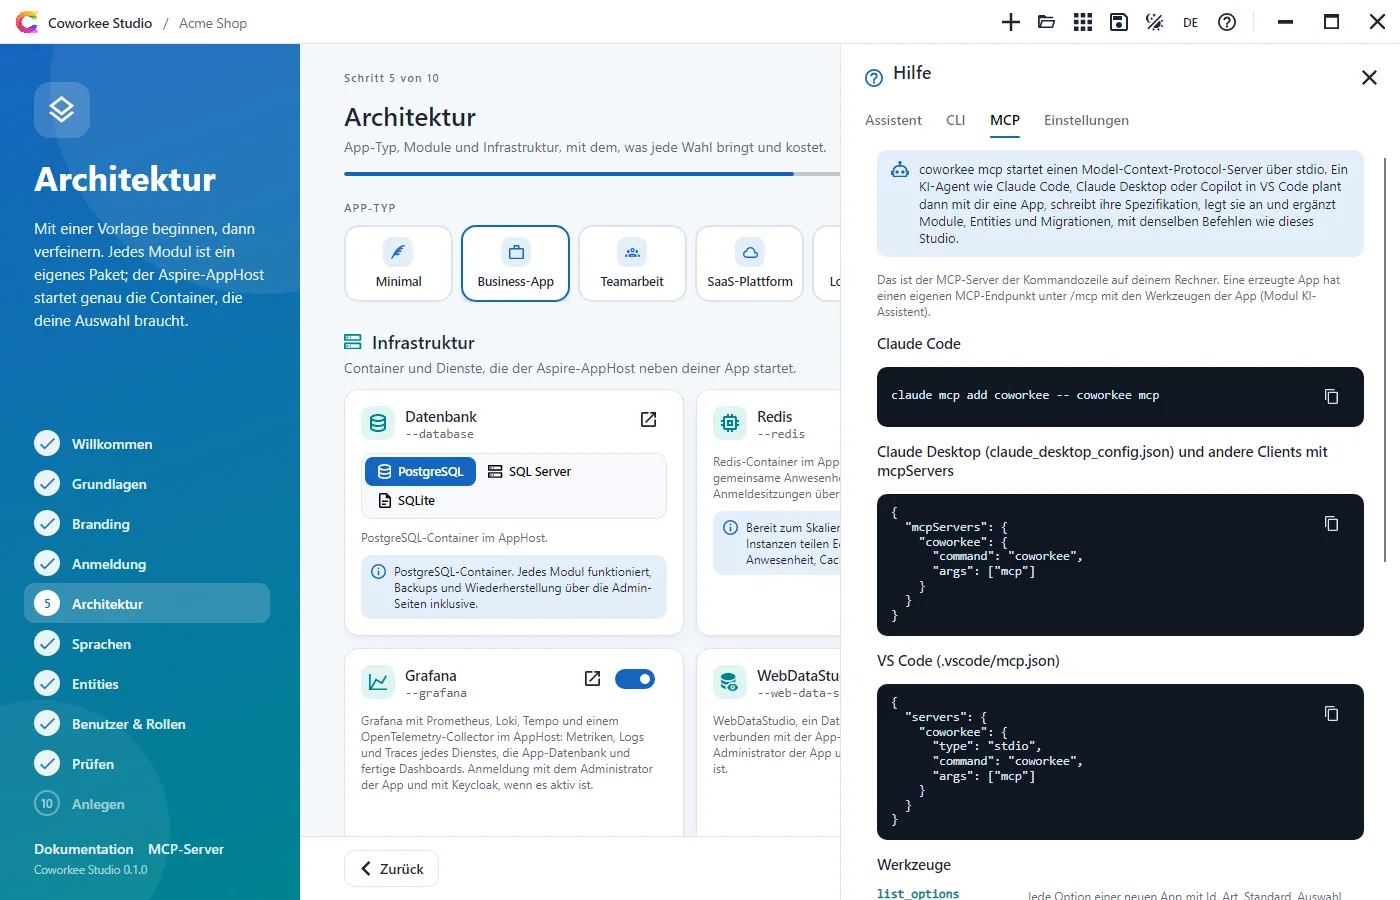
Task: Go to the Entities step
Action: pos(147,684)
